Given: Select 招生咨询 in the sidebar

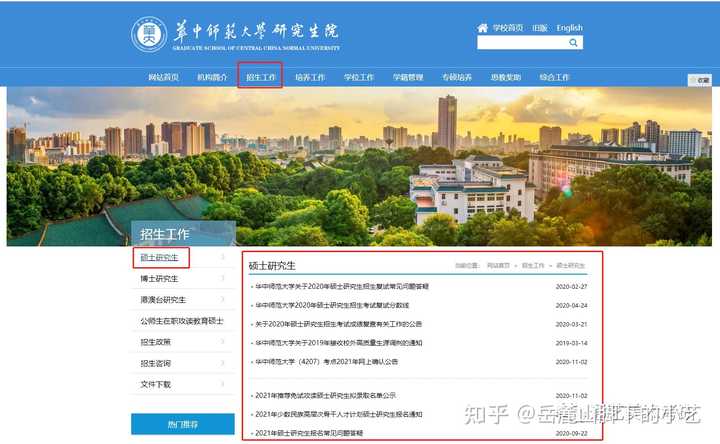Looking at the screenshot, I should coord(155,363).
